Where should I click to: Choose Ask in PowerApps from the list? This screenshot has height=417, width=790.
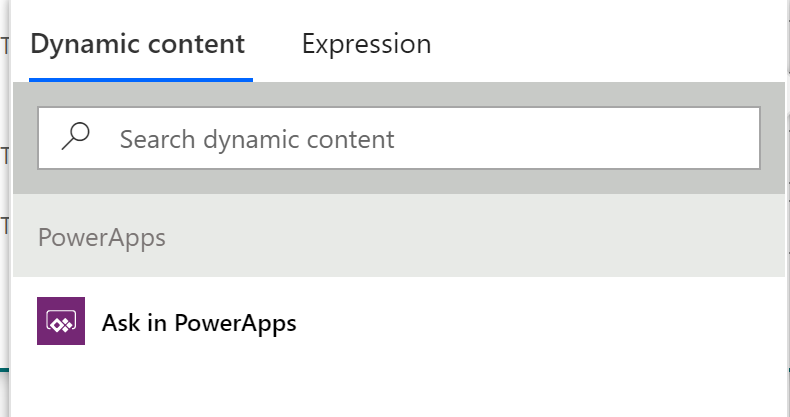(199, 322)
